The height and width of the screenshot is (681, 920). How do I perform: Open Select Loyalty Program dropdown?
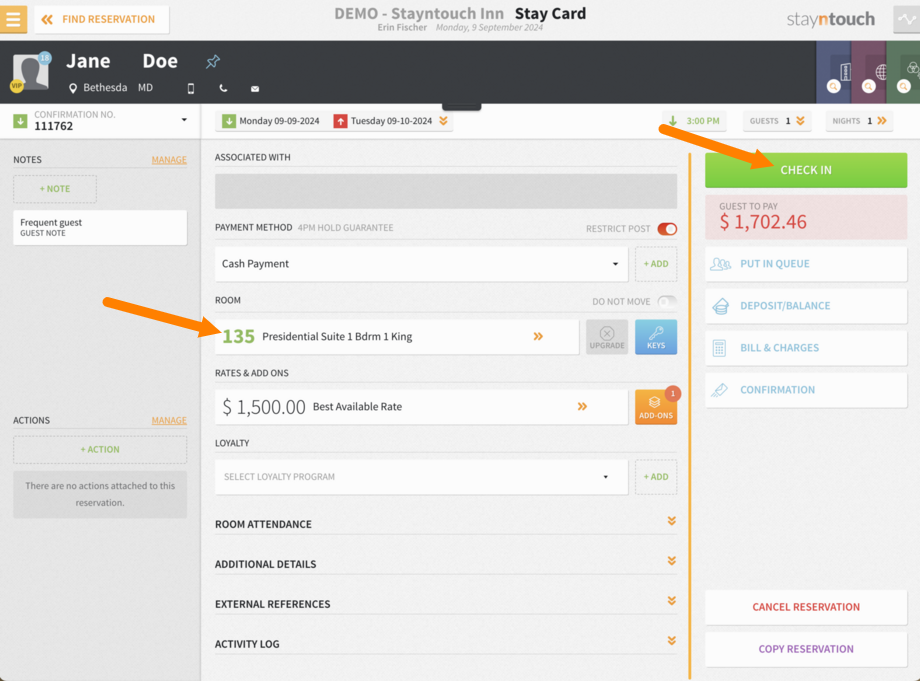(421, 477)
